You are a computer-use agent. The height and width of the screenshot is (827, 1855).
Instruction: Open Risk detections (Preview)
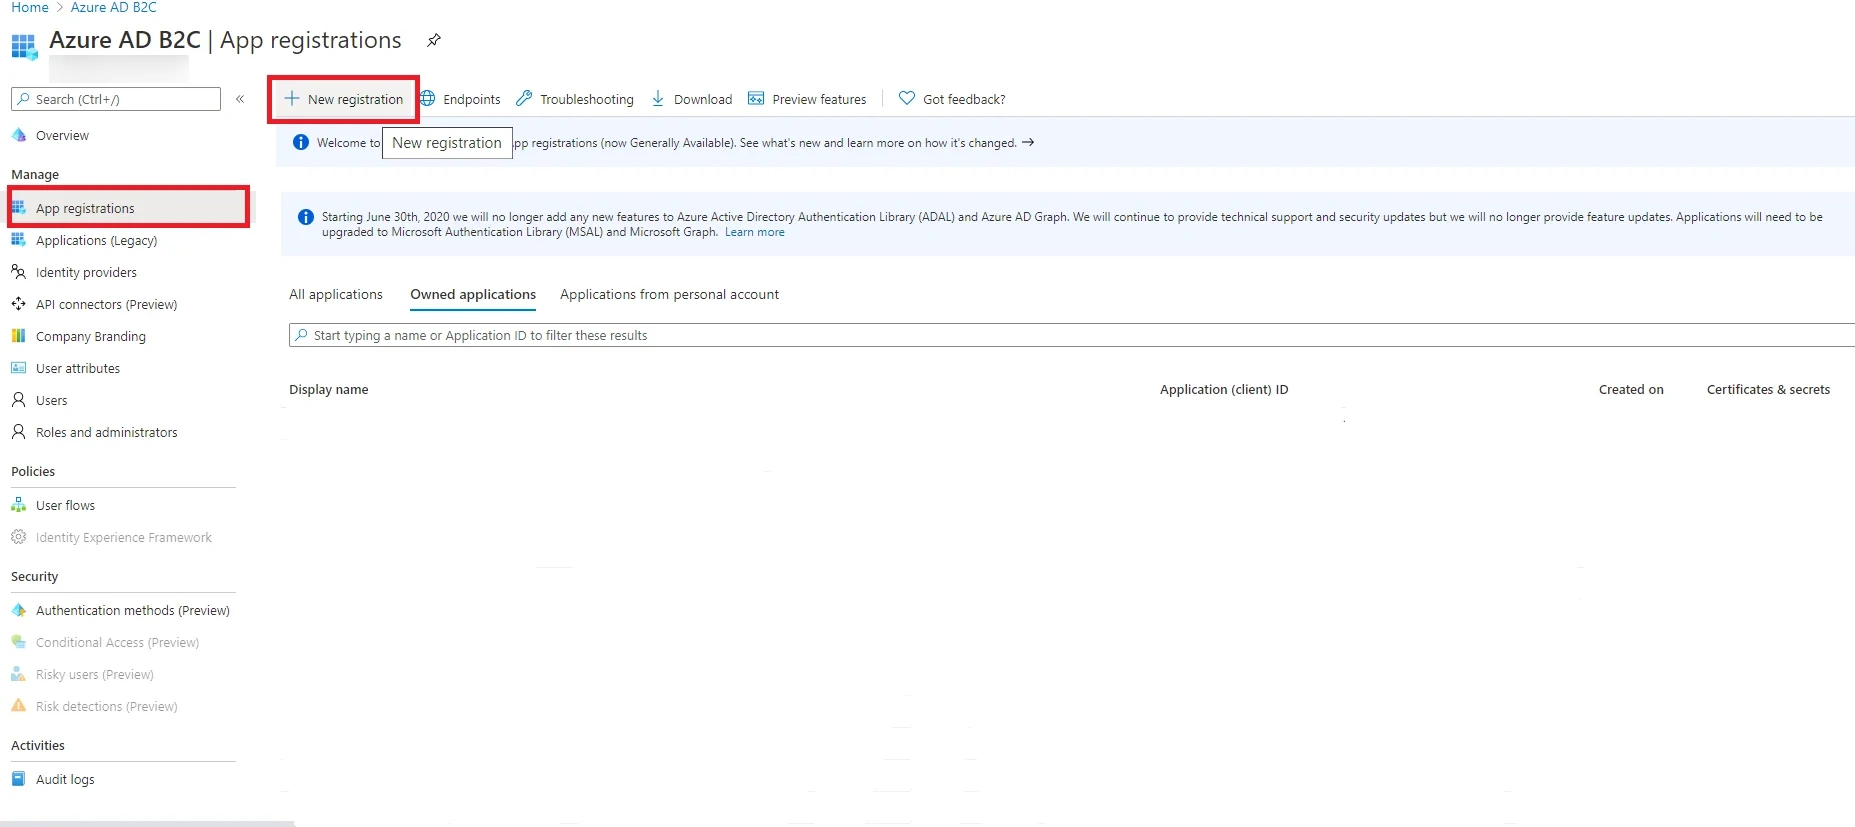106,706
